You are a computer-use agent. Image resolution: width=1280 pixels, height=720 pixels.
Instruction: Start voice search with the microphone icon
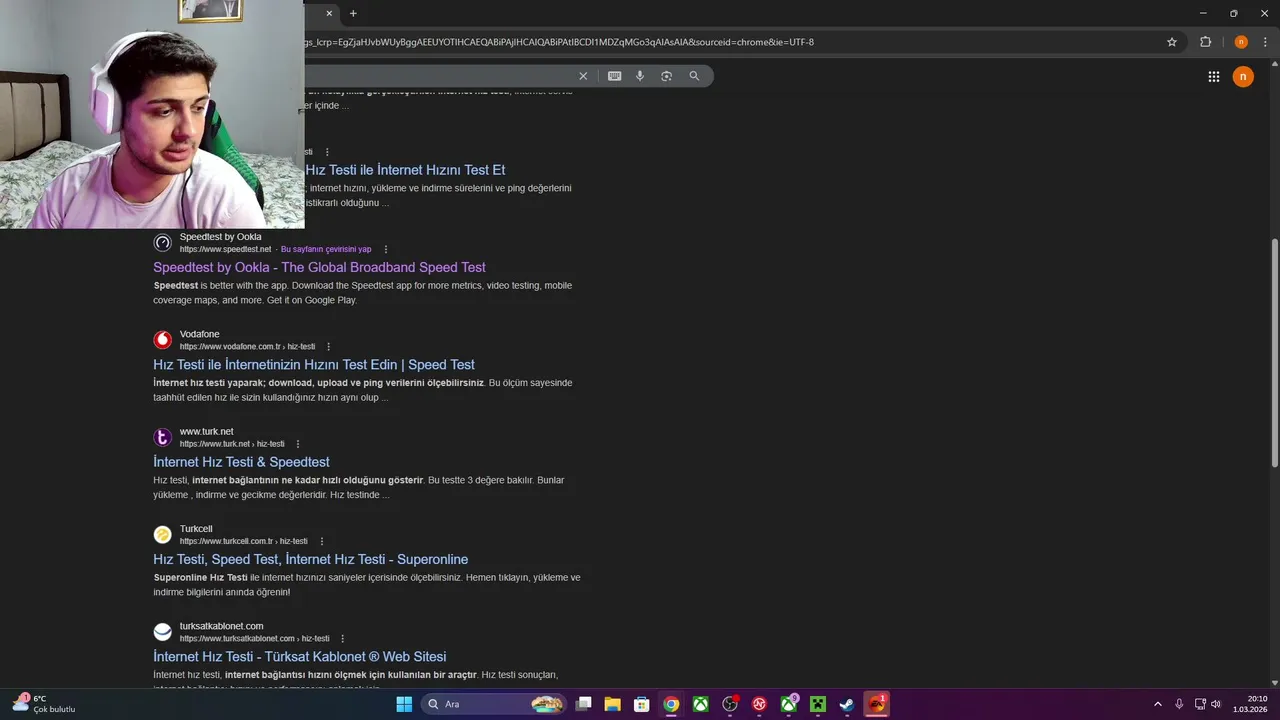coord(640,76)
